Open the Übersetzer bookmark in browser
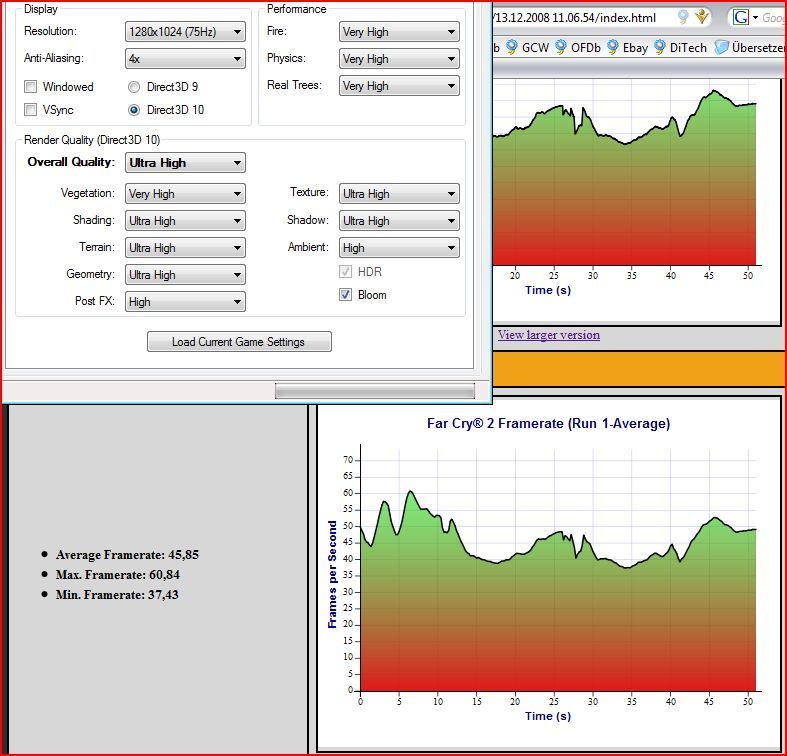The image size is (787, 756). (x=750, y=48)
